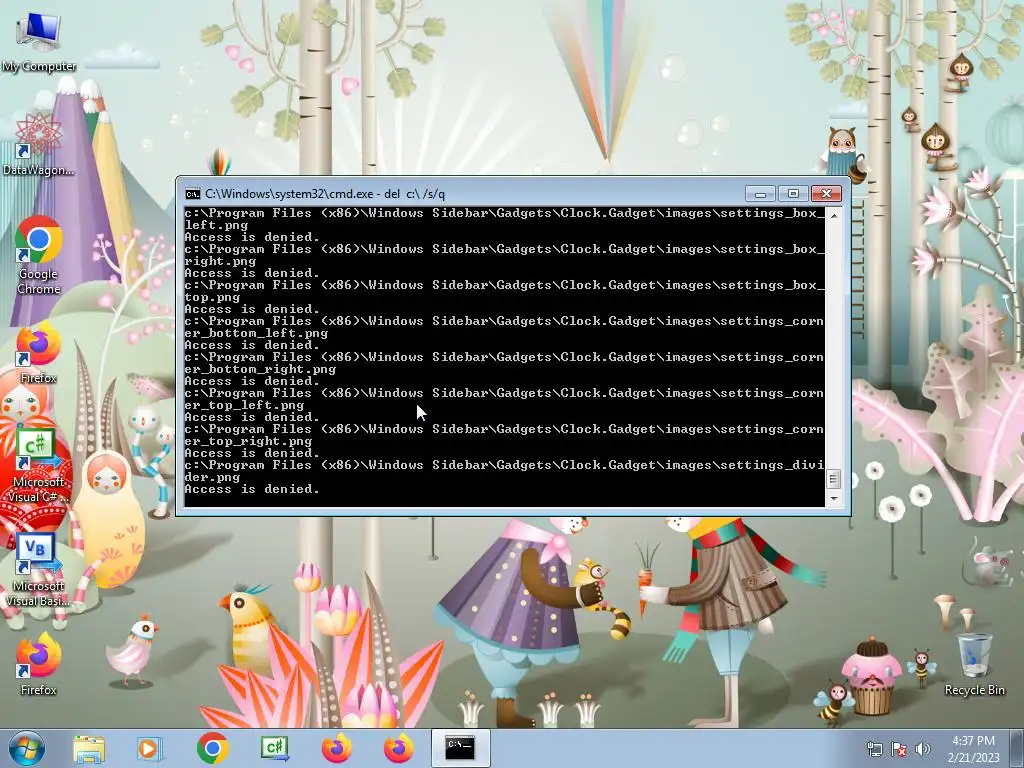Open the network tray icon
This screenshot has width=1024, height=768.
click(x=874, y=749)
